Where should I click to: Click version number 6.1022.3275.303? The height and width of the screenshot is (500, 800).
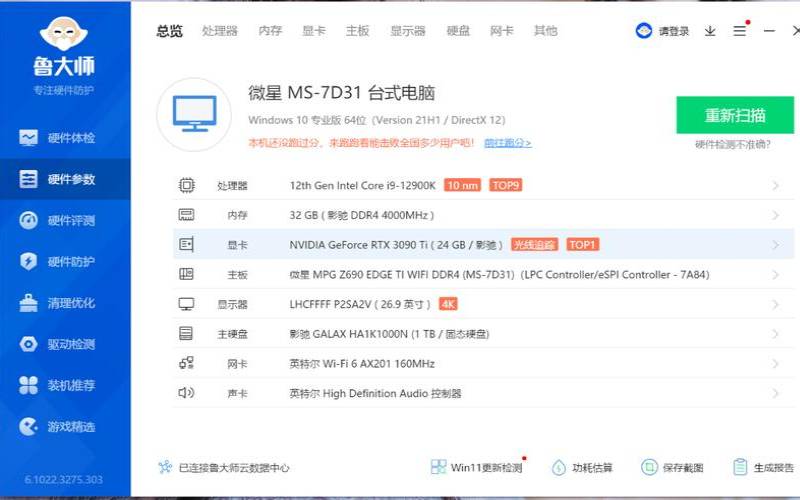(x=64, y=480)
